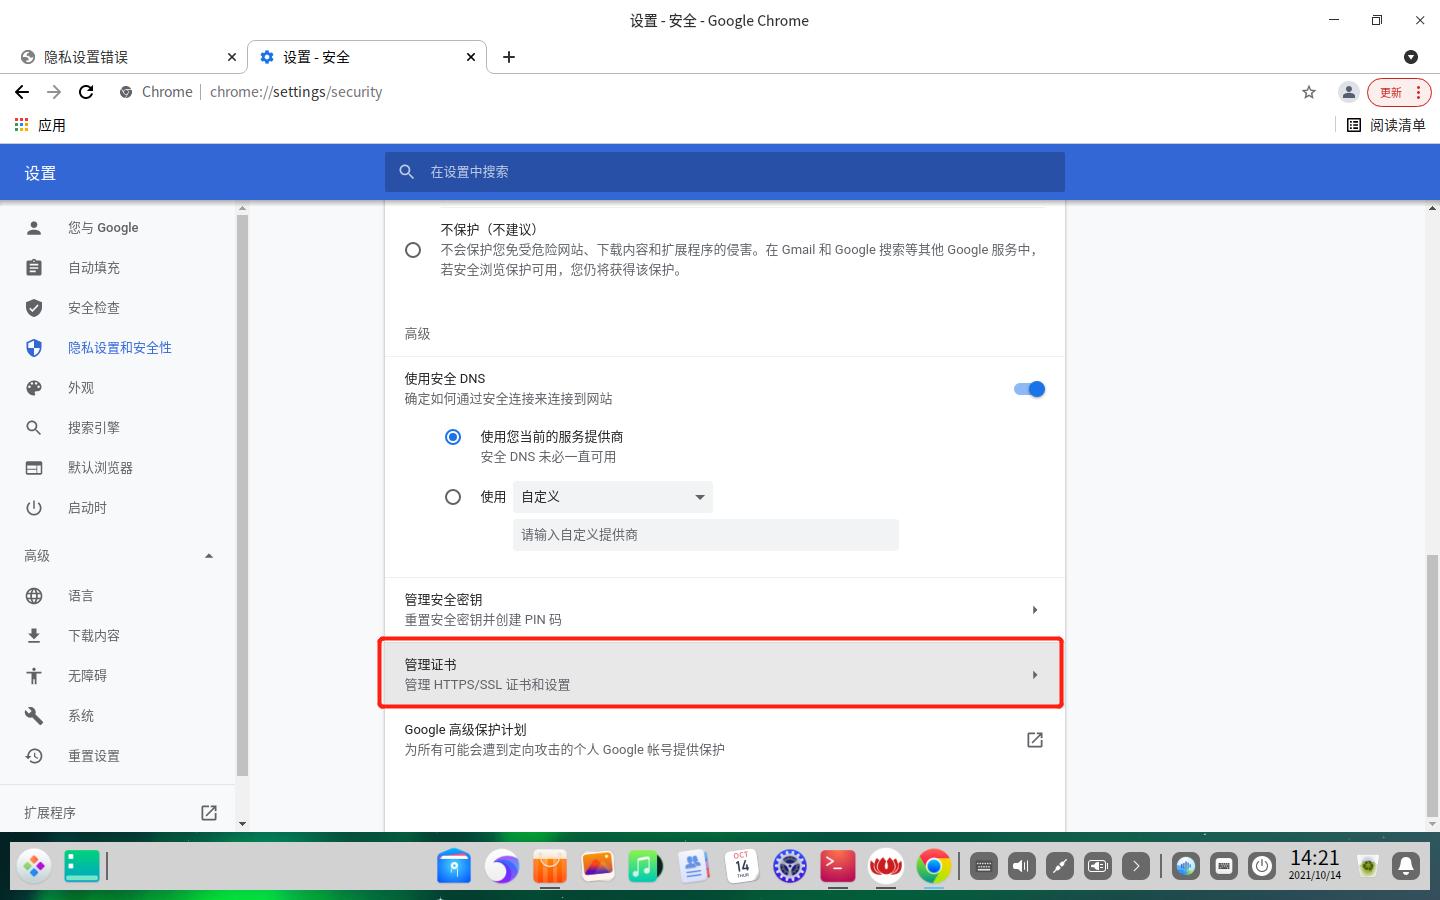Open Google 高级保护计划 external link
This screenshot has width=1440, height=900.
1035,740
